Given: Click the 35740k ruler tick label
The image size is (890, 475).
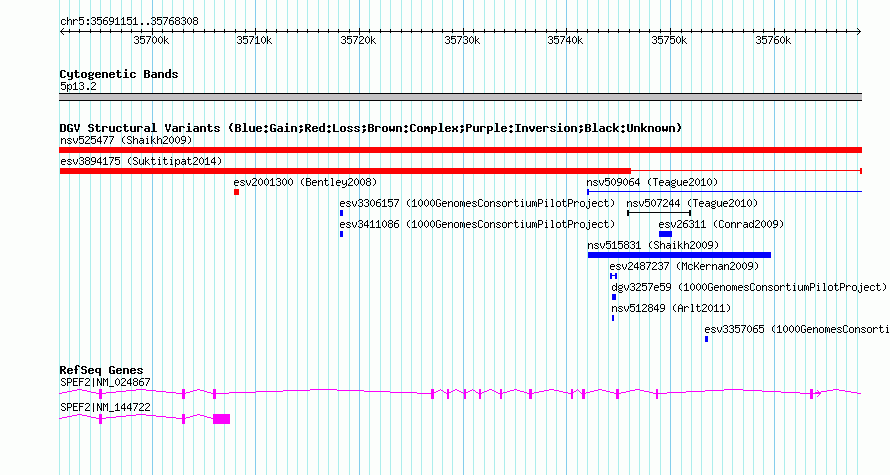Looking at the screenshot, I should [x=565, y=40].
